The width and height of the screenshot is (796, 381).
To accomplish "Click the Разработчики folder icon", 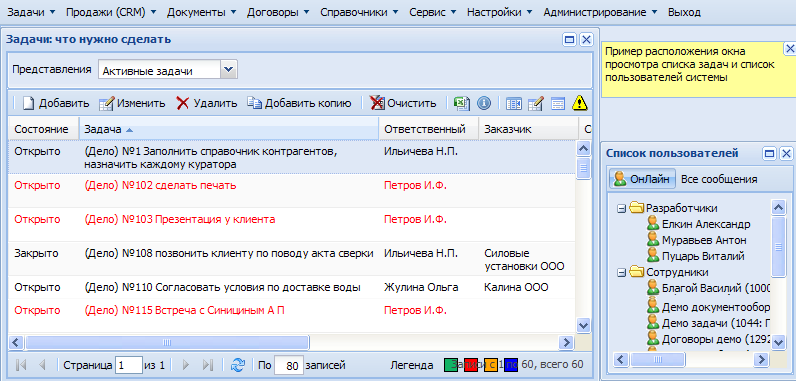I will coord(637,207).
